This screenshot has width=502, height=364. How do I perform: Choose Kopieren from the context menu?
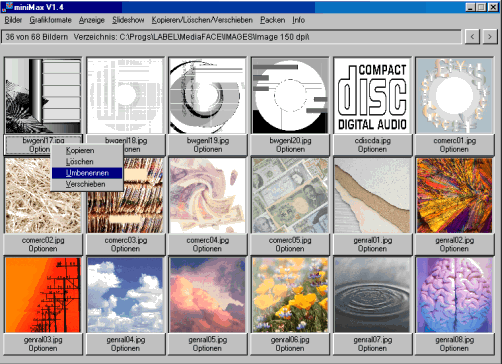point(87,150)
